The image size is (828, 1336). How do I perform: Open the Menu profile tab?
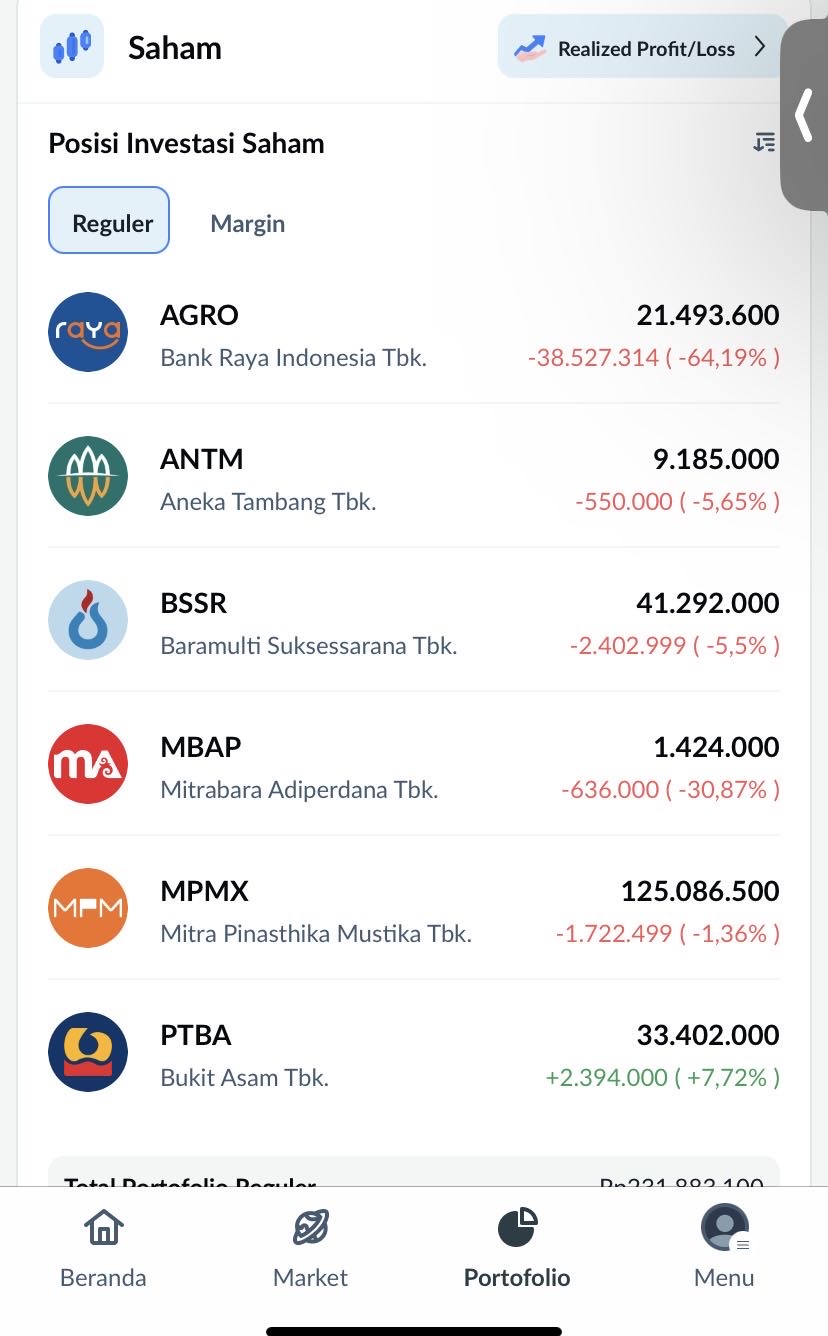pyautogui.click(x=724, y=1228)
